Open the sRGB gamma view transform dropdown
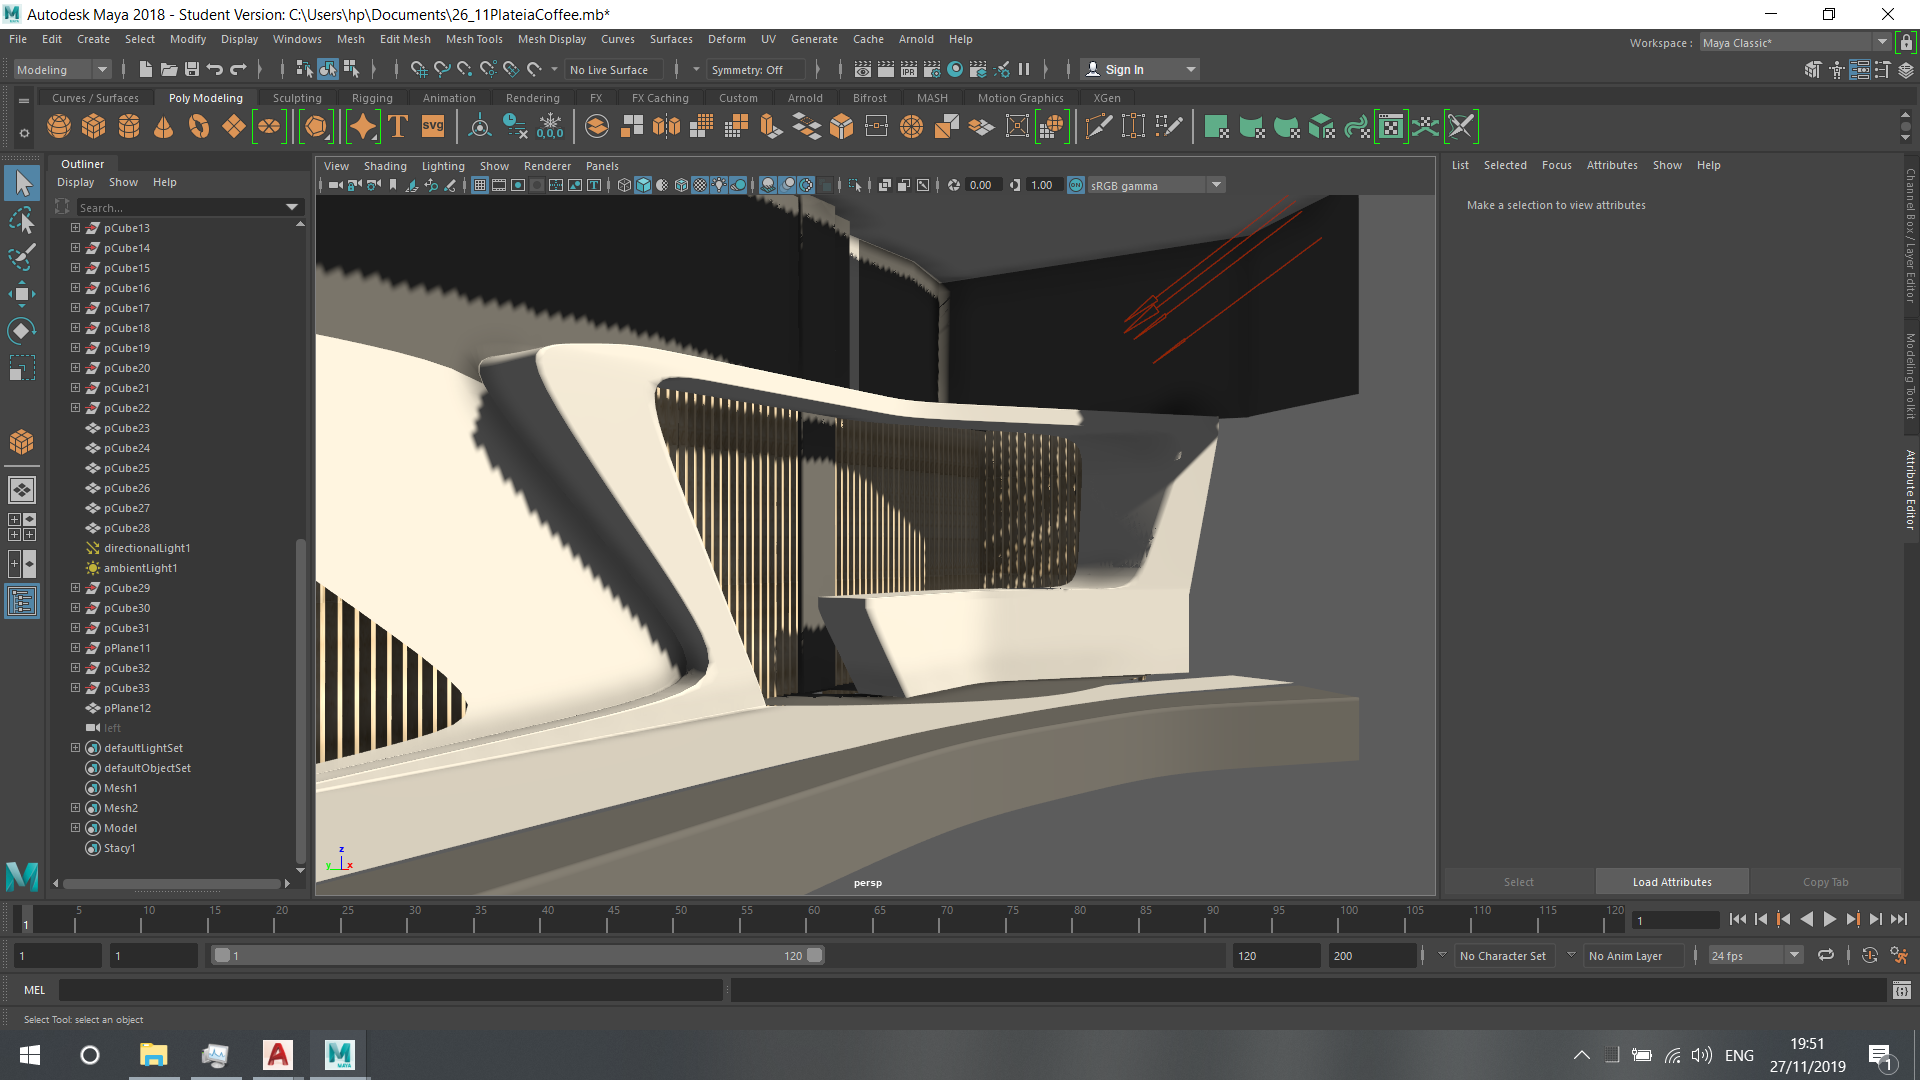 coord(1216,185)
